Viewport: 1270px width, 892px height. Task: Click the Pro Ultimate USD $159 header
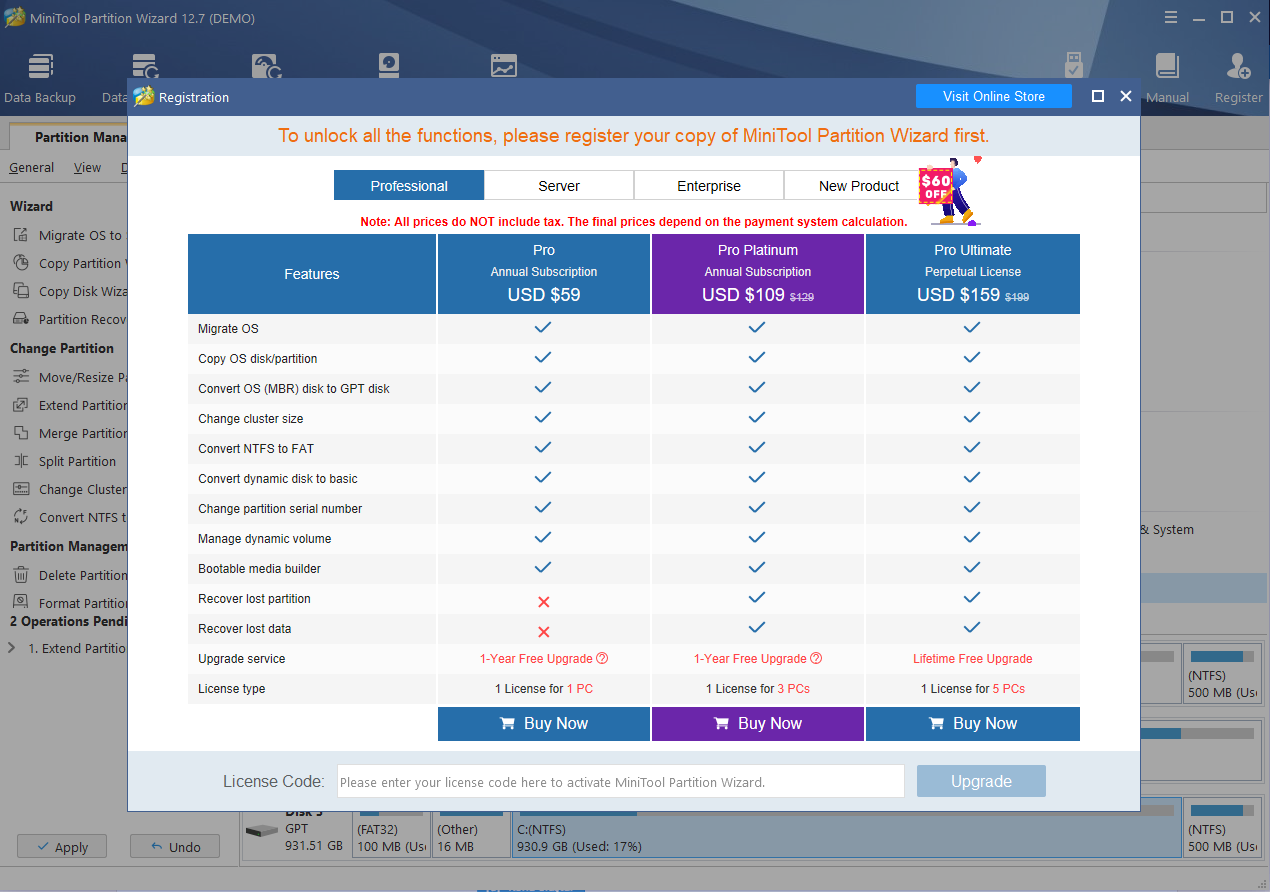point(973,274)
